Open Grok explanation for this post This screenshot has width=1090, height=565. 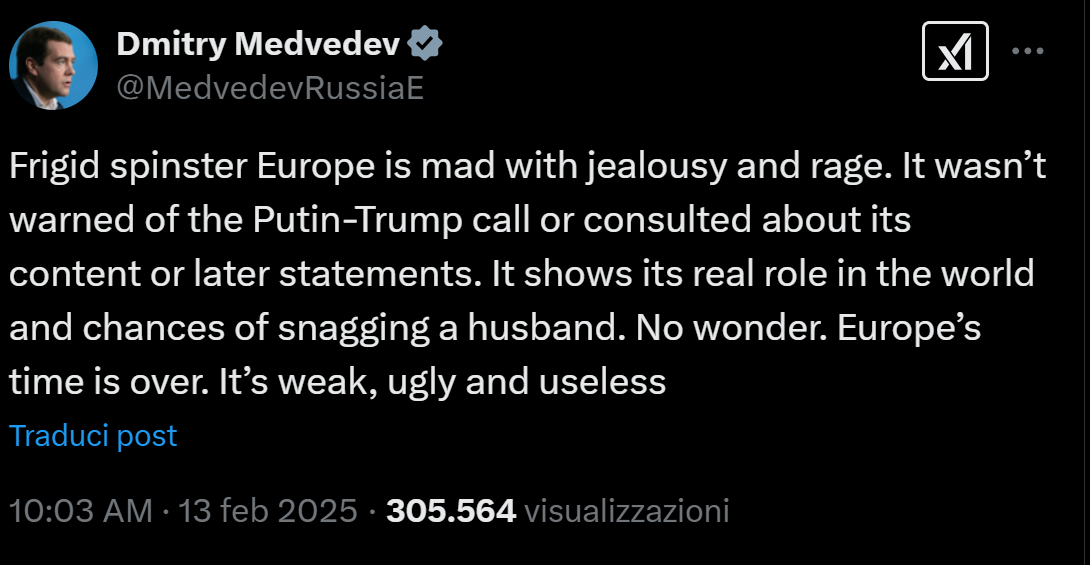(x=954, y=51)
